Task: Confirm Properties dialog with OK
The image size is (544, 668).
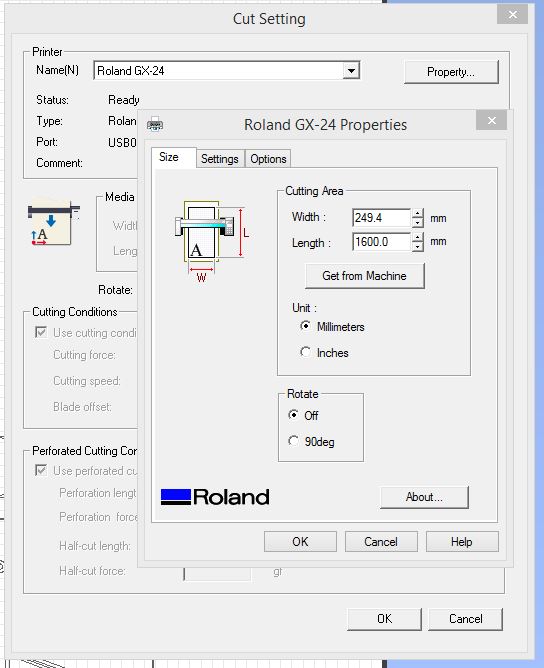Action: click(300, 541)
